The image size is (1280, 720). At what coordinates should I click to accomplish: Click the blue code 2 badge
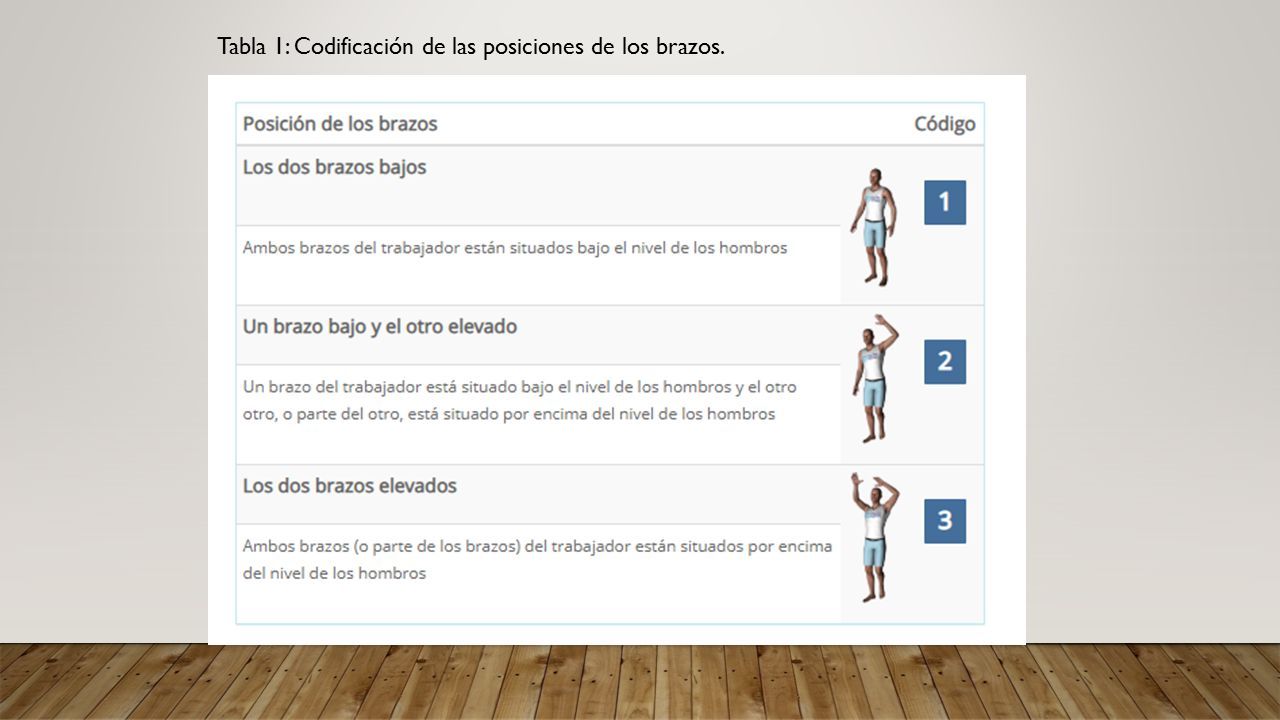[x=945, y=361]
